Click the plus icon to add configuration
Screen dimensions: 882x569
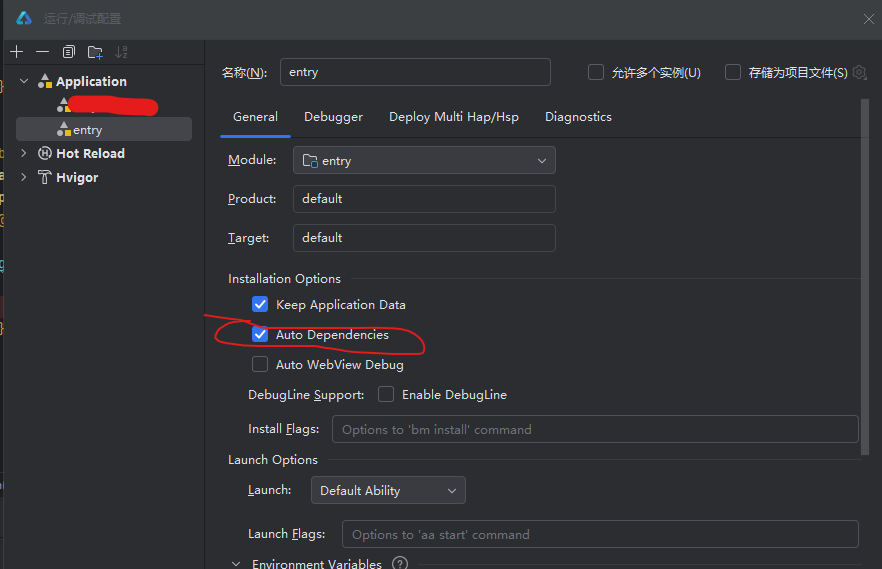[x=17, y=52]
